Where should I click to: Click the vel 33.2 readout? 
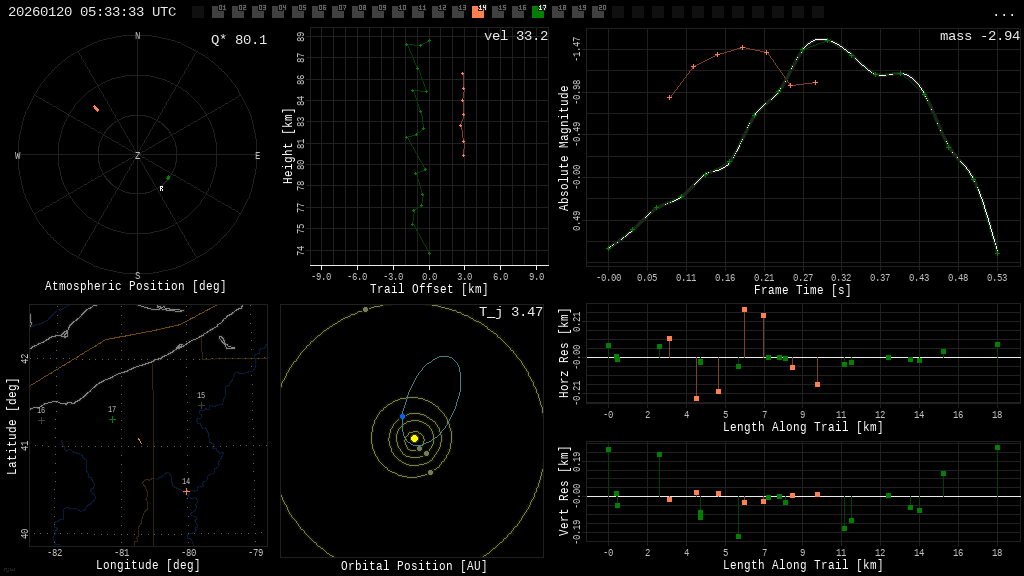[516, 36]
